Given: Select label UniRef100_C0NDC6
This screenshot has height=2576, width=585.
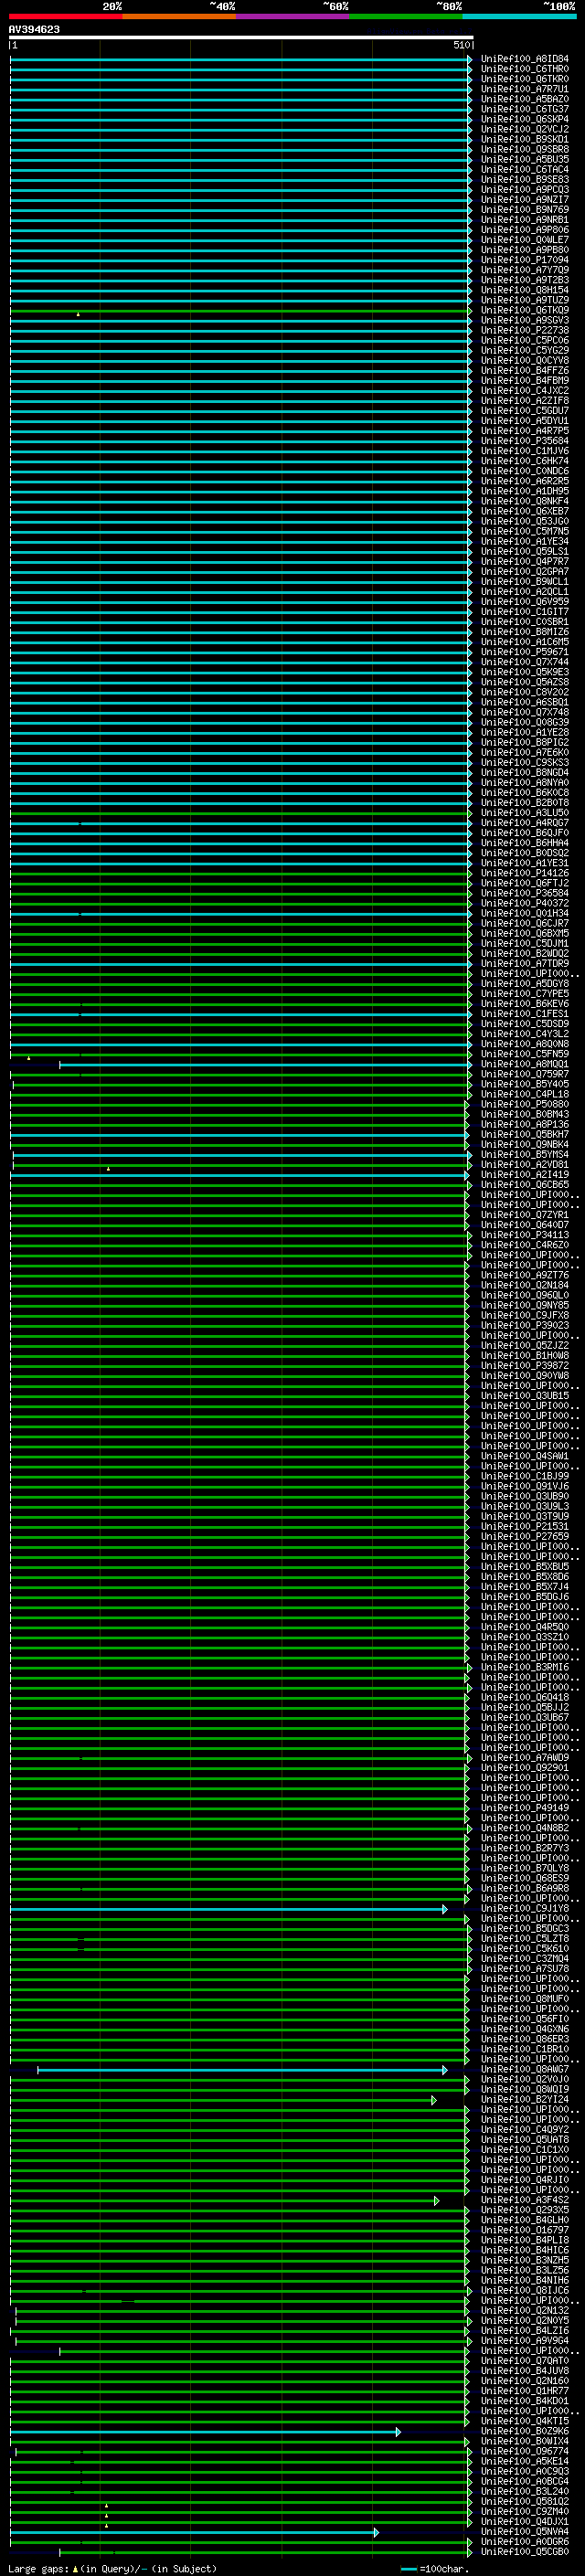Looking at the screenshot, I should (x=524, y=471).
